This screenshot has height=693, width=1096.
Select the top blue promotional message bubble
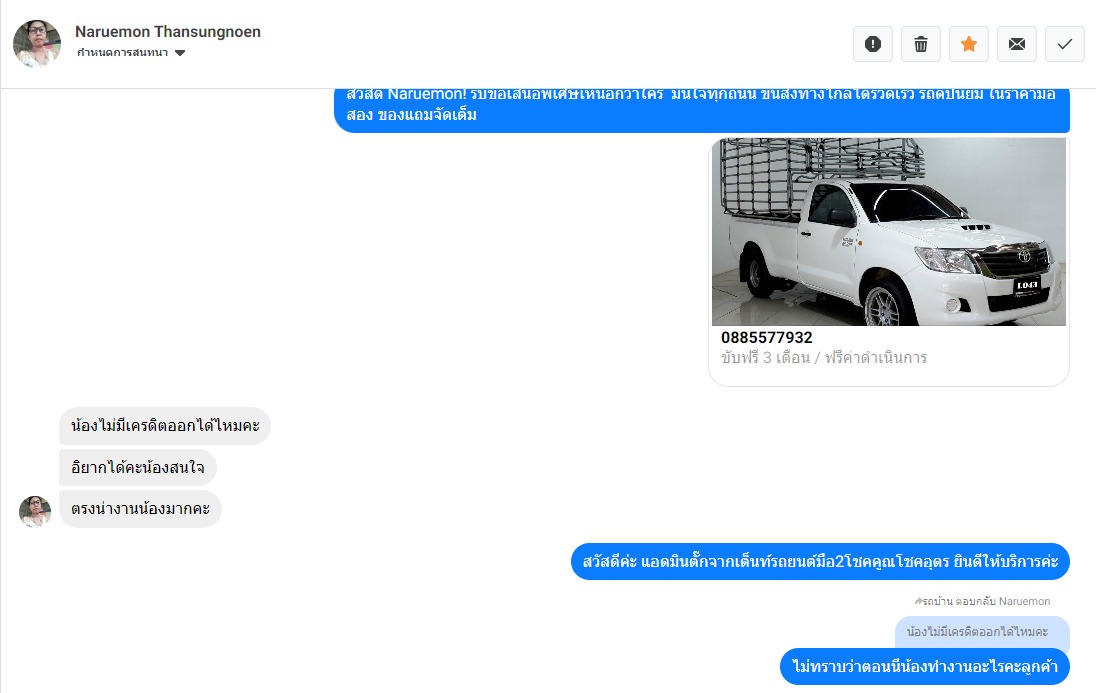tap(702, 110)
